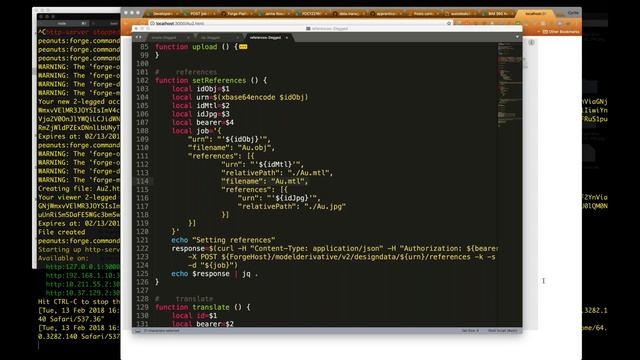Click the tab history back/forward arrows in Sublime Text

(139, 37)
